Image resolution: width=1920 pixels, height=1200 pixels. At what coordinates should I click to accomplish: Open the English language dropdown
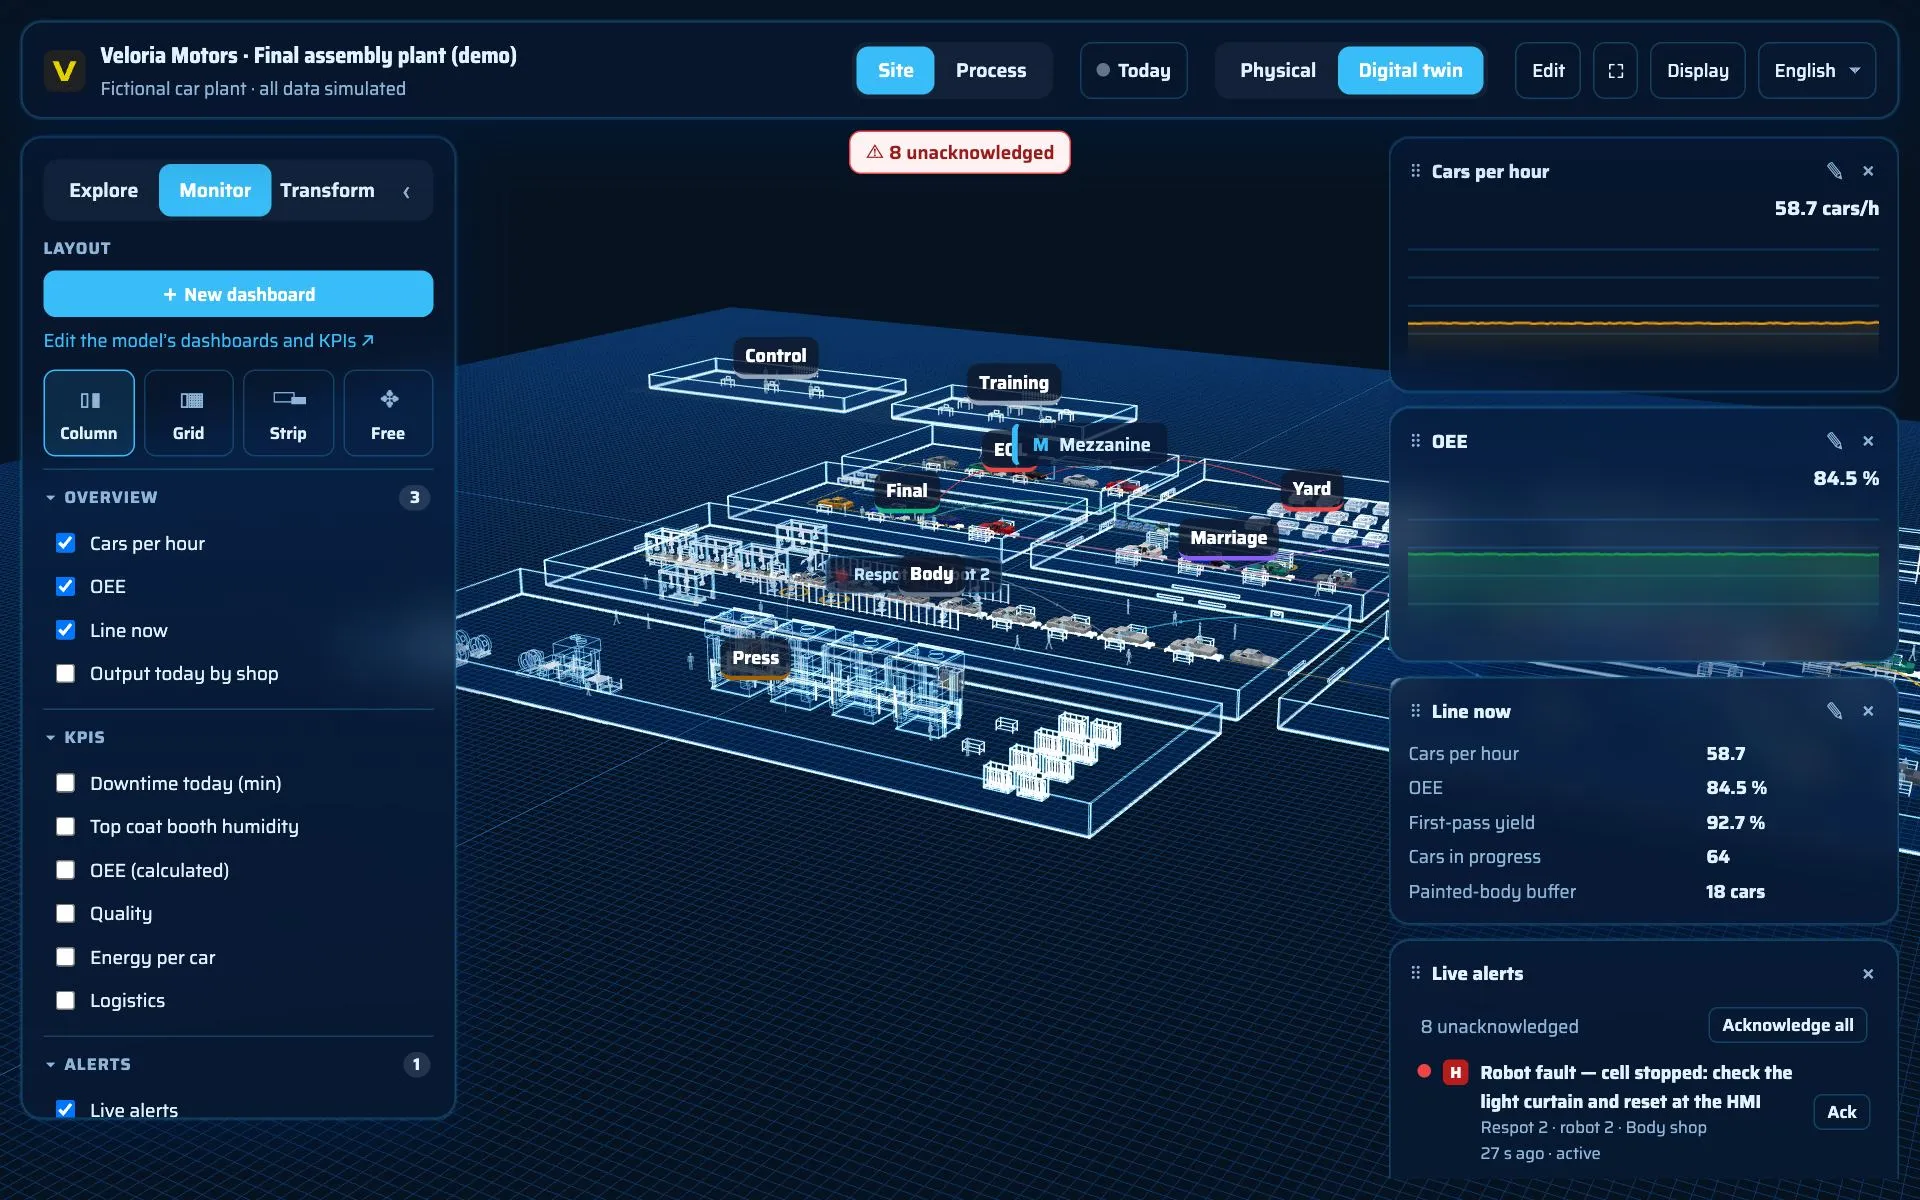[1816, 71]
